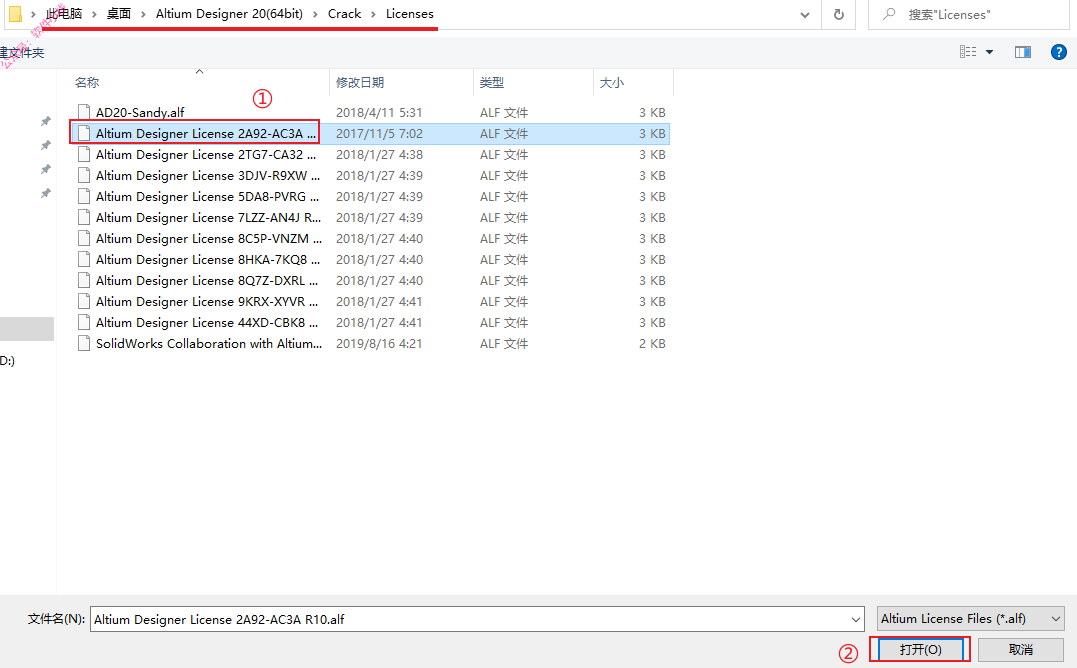Select Altium Designer License 5DA8-PVRG file
The width and height of the screenshot is (1077, 668).
pos(207,196)
